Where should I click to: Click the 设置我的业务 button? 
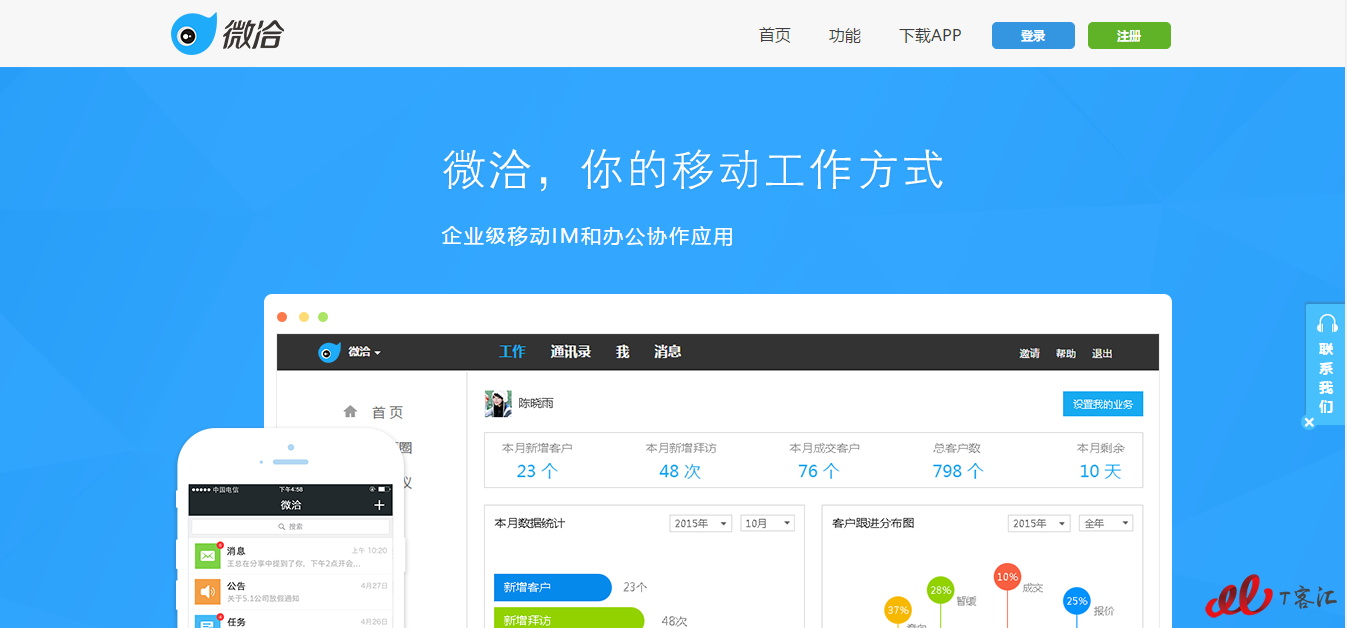pyautogui.click(x=1103, y=404)
